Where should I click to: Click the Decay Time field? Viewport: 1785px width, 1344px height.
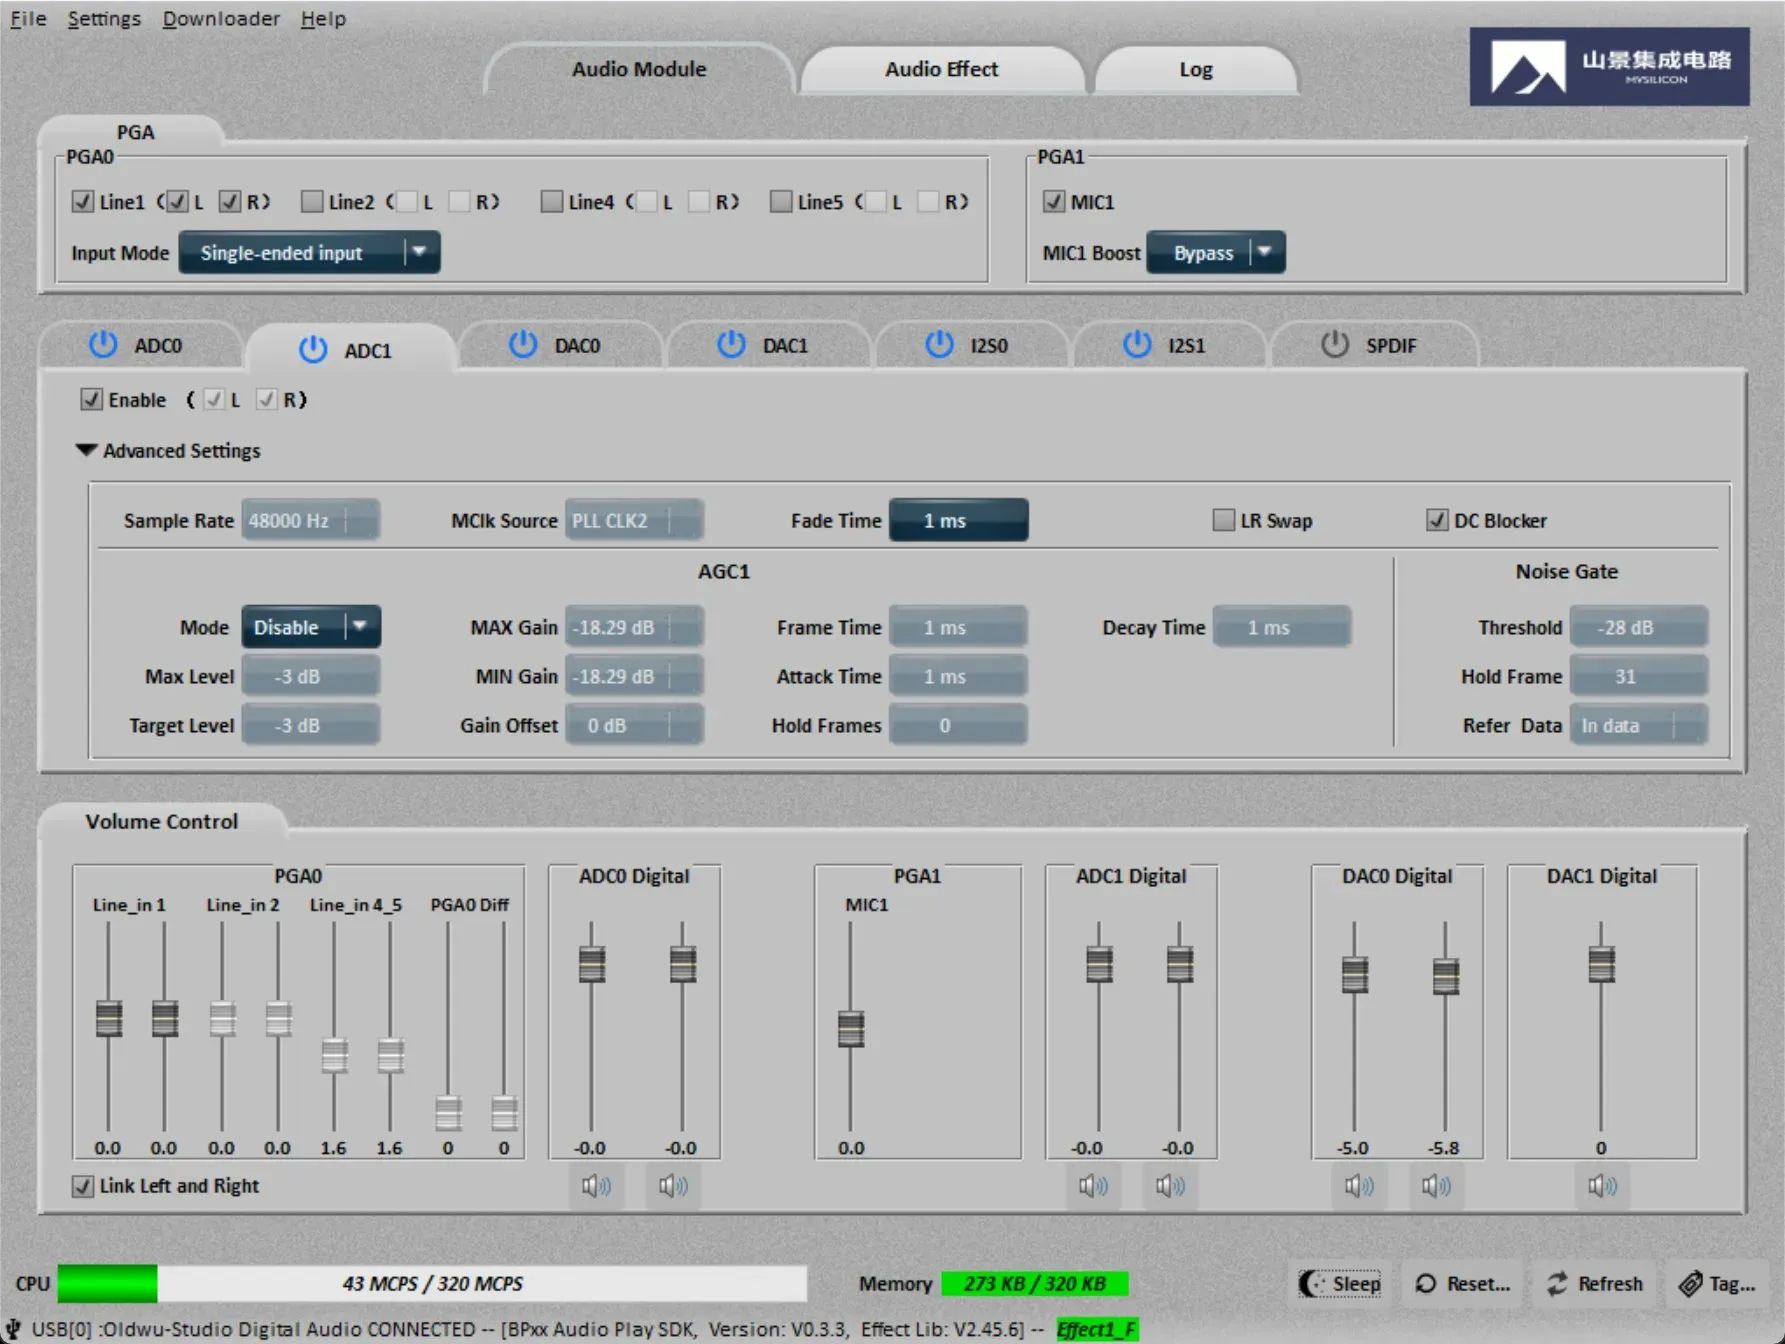coord(1282,627)
